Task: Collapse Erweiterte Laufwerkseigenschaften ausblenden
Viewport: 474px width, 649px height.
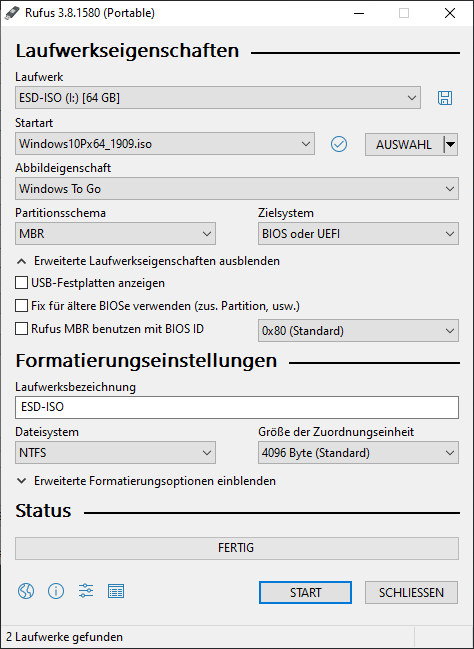Action: click(x=148, y=261)
